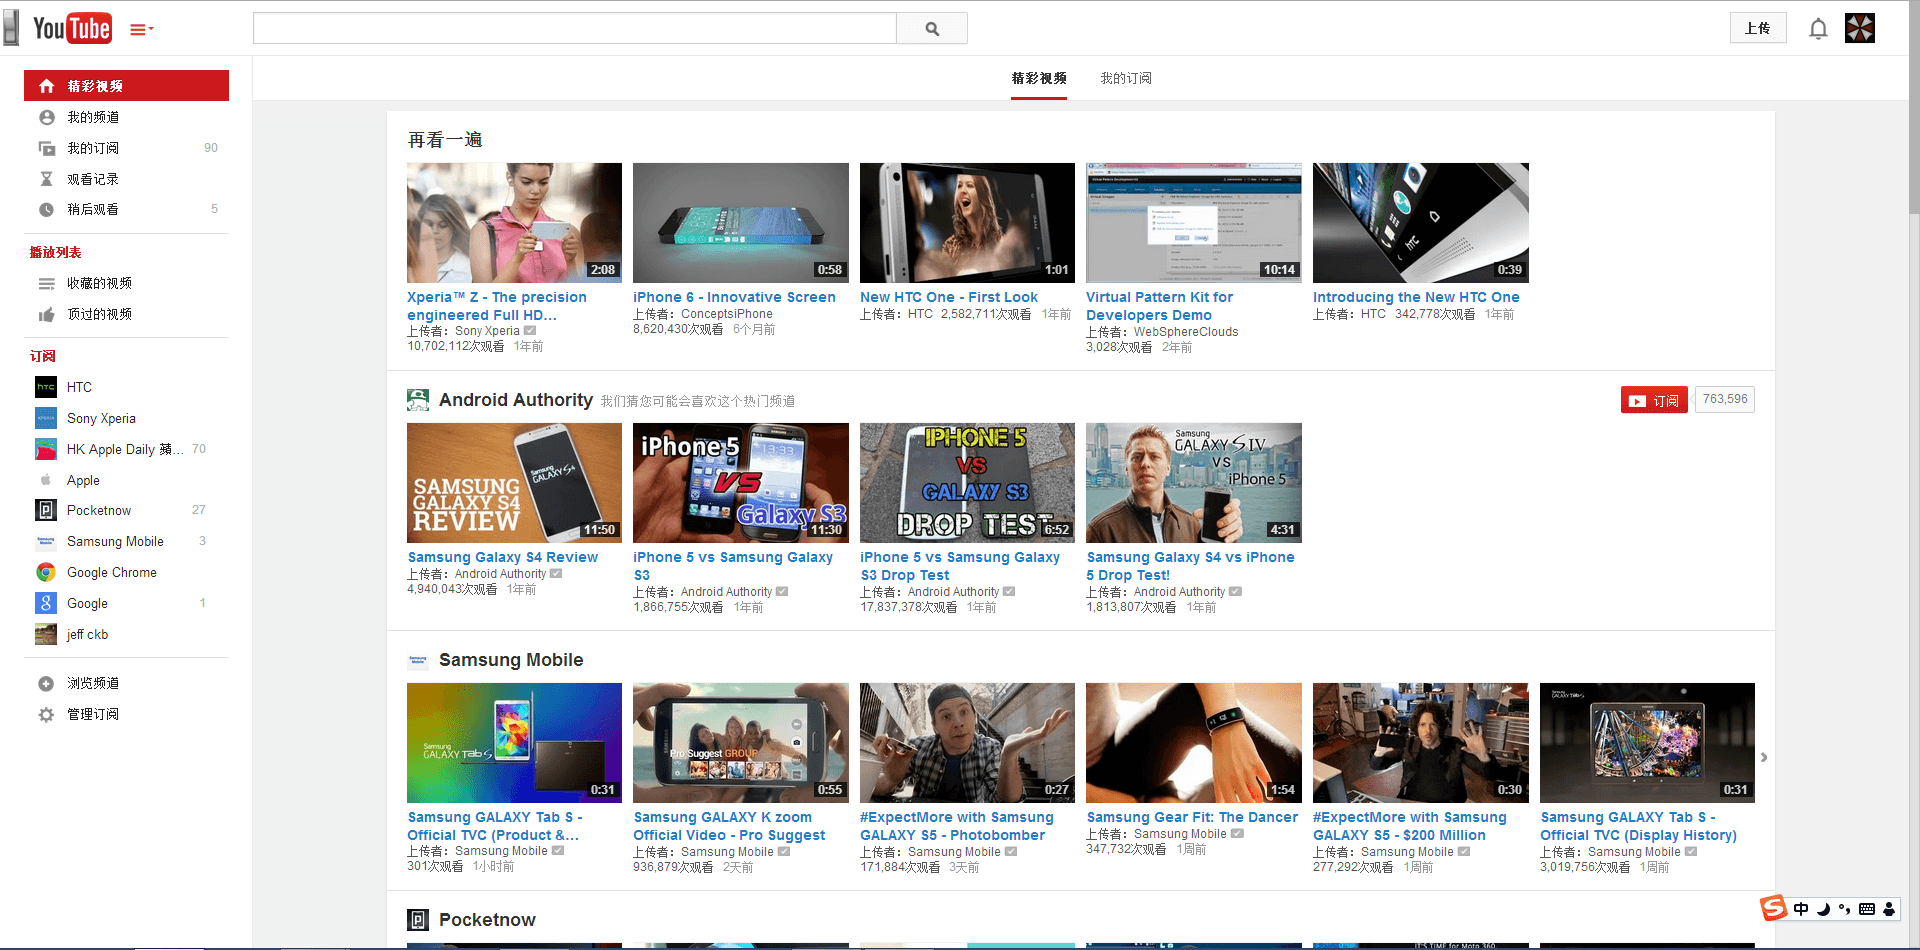
Task: Open iPhone 5 vs Galaxy S3 thumbnail
Action: (x=741, y=483)
